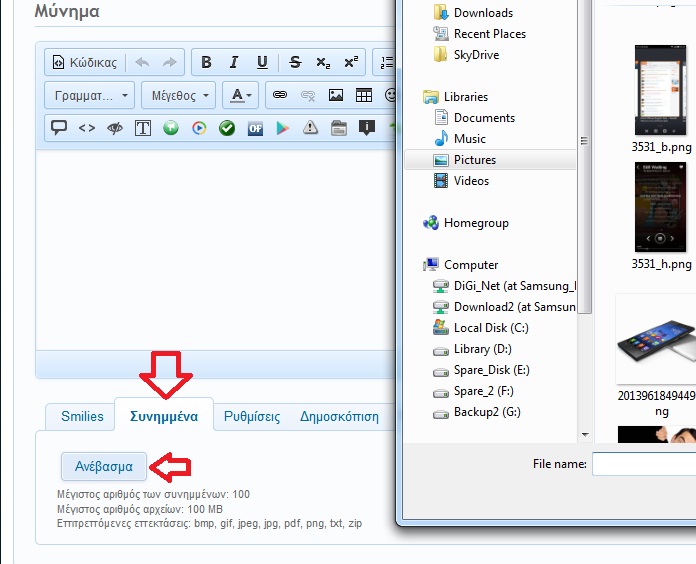Switch to the Smilies tab
Viewport: 696px width, 564px height.
point(82,417)
